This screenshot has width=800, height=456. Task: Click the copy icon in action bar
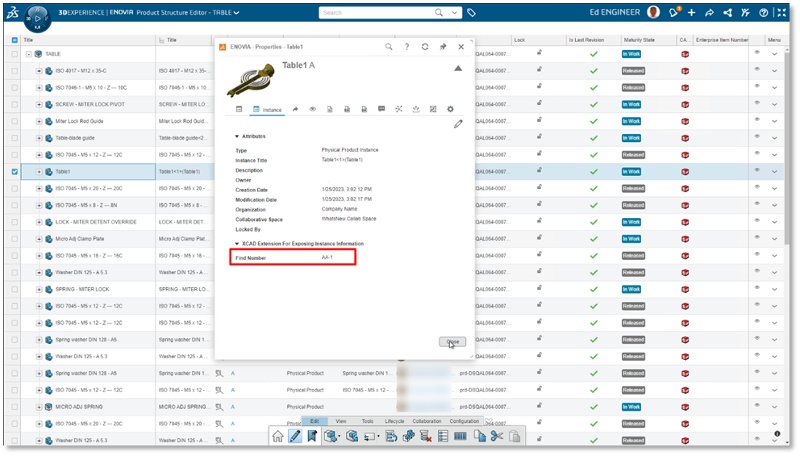[x=480, y=436]
